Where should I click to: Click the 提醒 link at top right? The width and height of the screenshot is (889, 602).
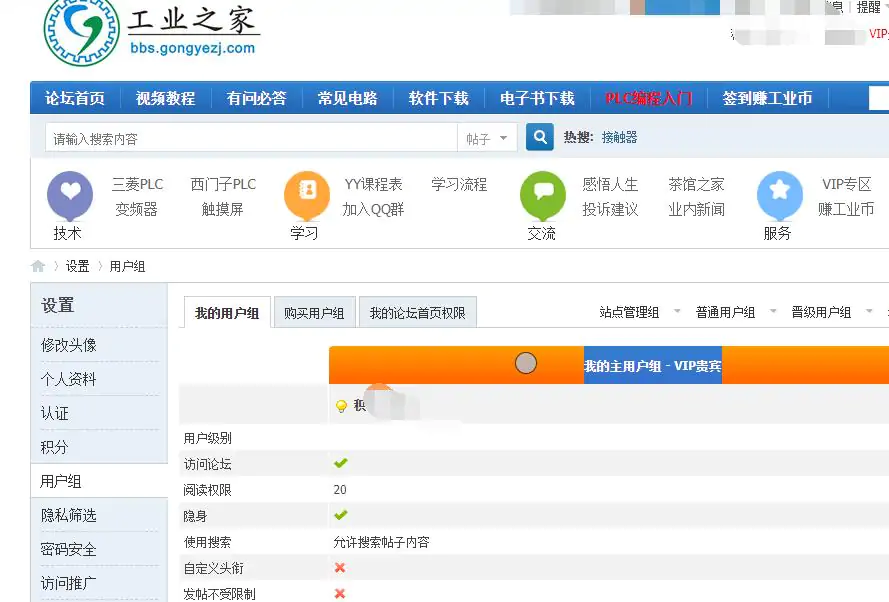coord(868,7)
